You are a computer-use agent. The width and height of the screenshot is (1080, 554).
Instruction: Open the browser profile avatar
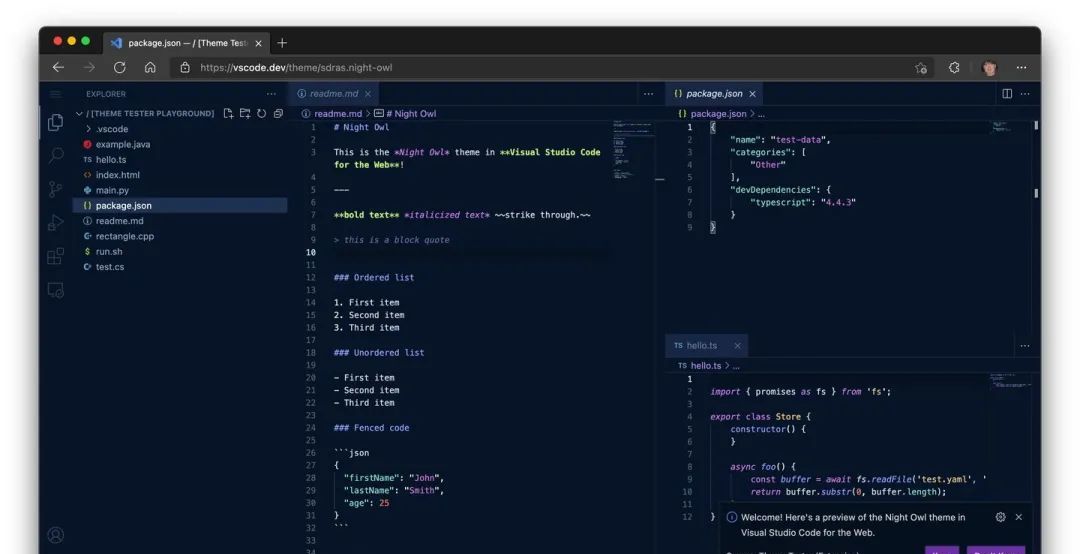(x=990, y=68)
